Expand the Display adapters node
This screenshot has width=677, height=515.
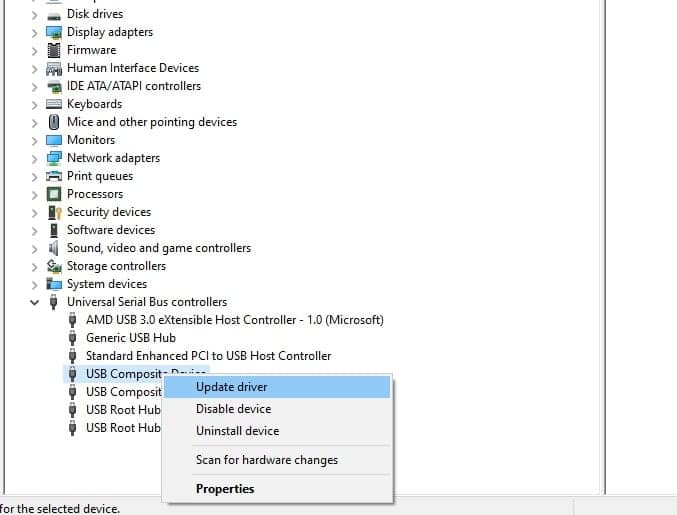coord(35,33)
